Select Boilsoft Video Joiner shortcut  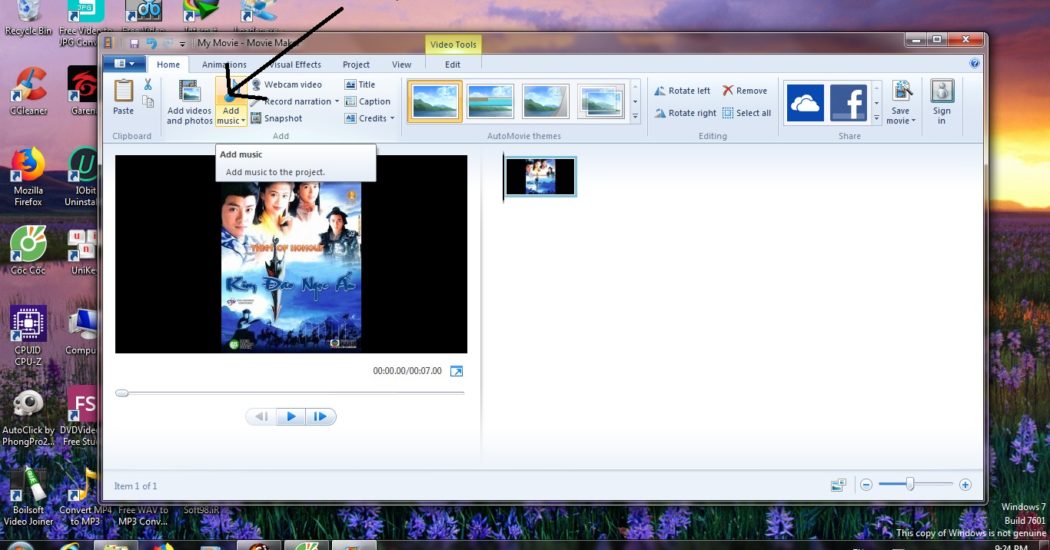click(28, 497)
